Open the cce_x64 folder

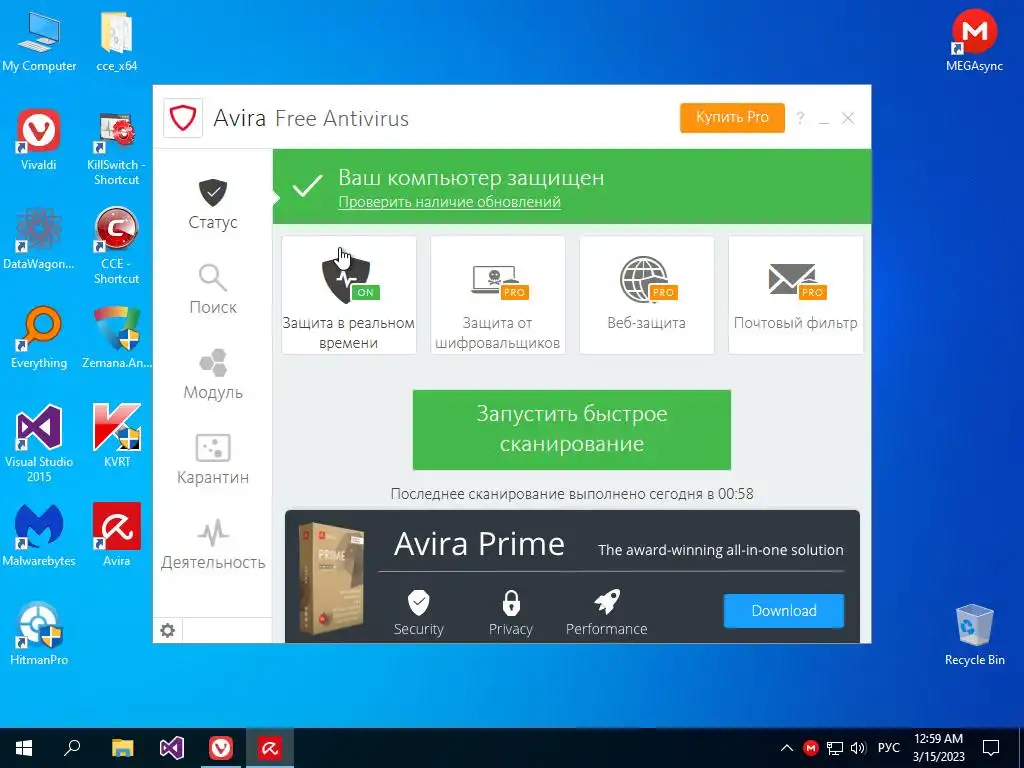tap(116, 42)
